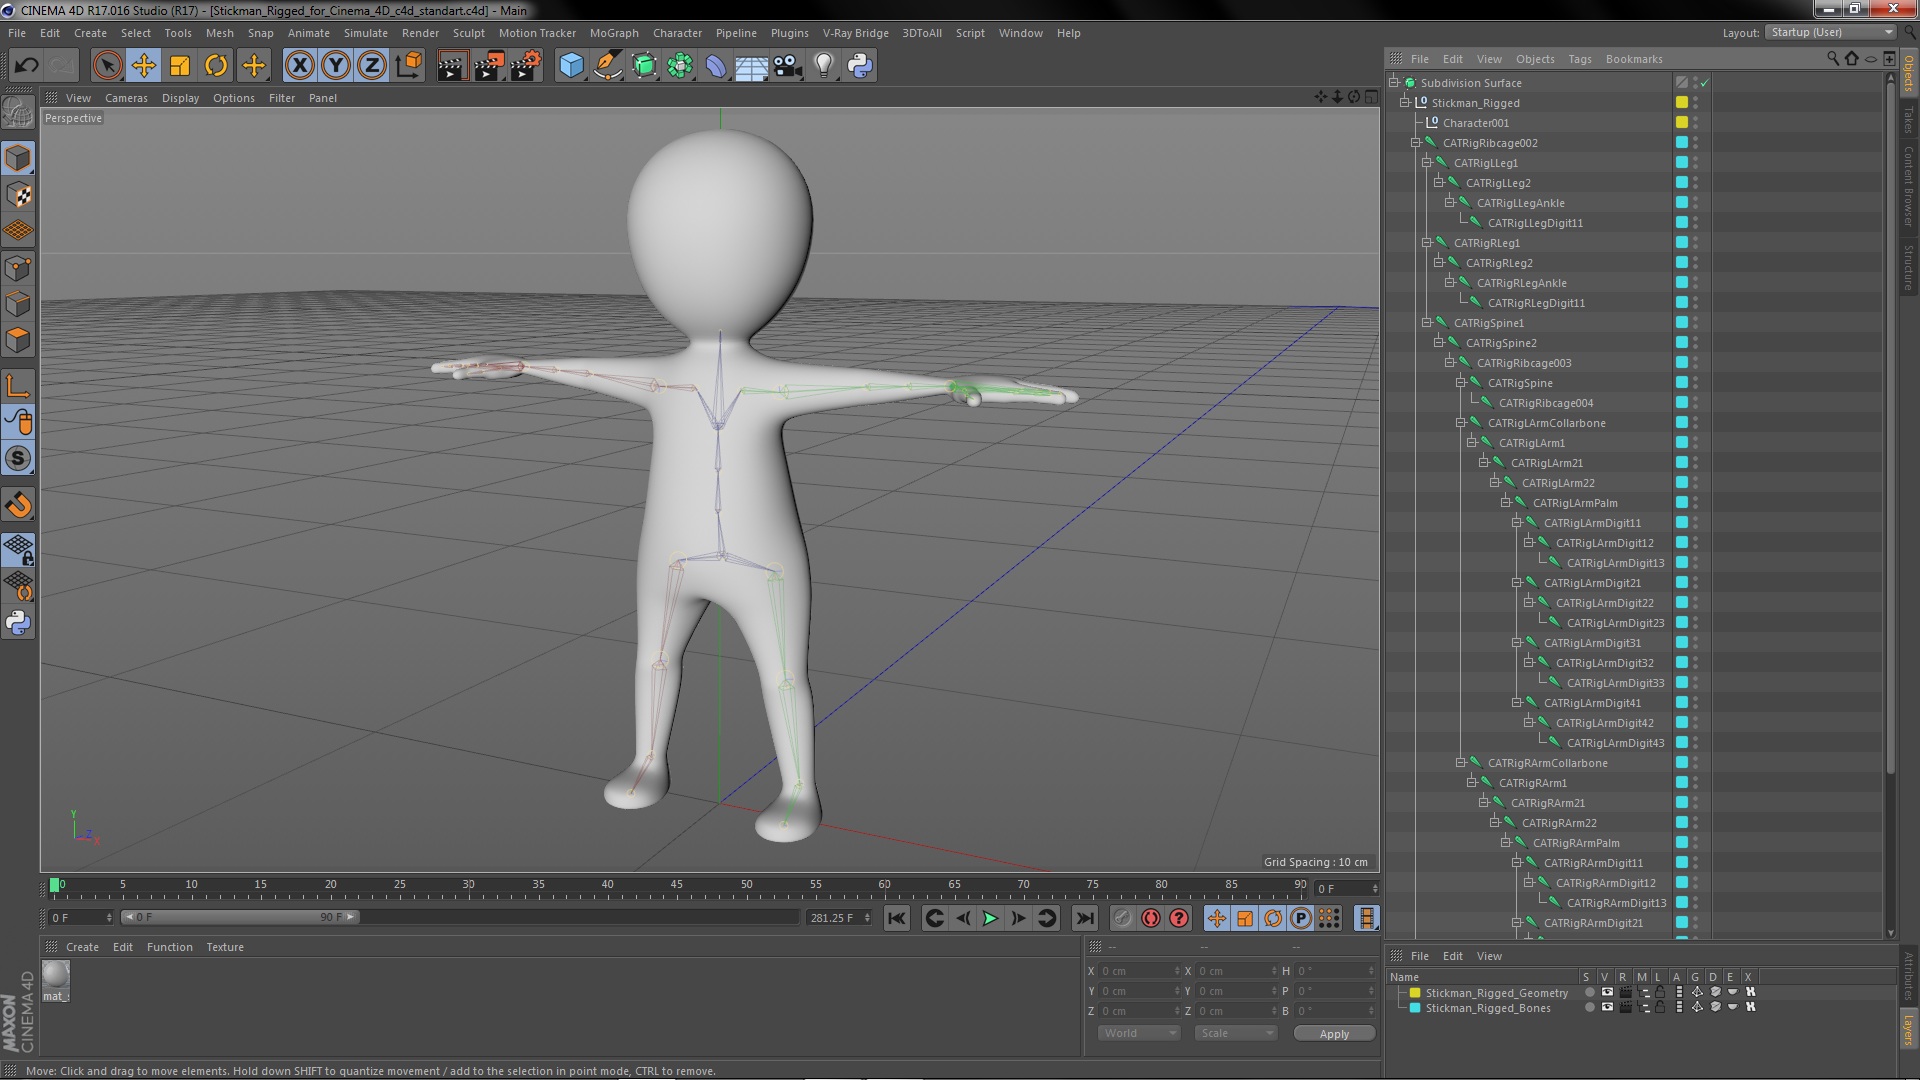Enable the Axis modification tool
The height and width of the screenshot is (1080, 1920).
18,386
